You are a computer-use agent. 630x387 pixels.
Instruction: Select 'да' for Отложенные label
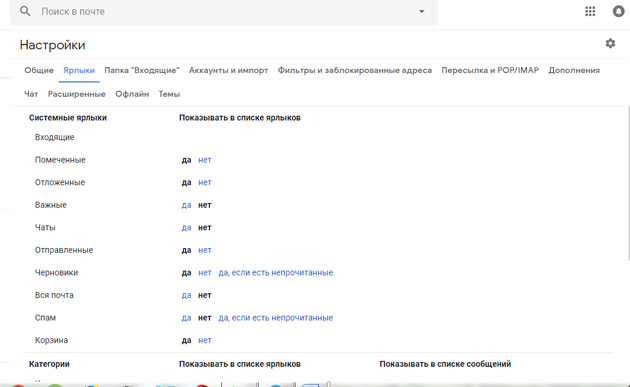click(186, 182)
